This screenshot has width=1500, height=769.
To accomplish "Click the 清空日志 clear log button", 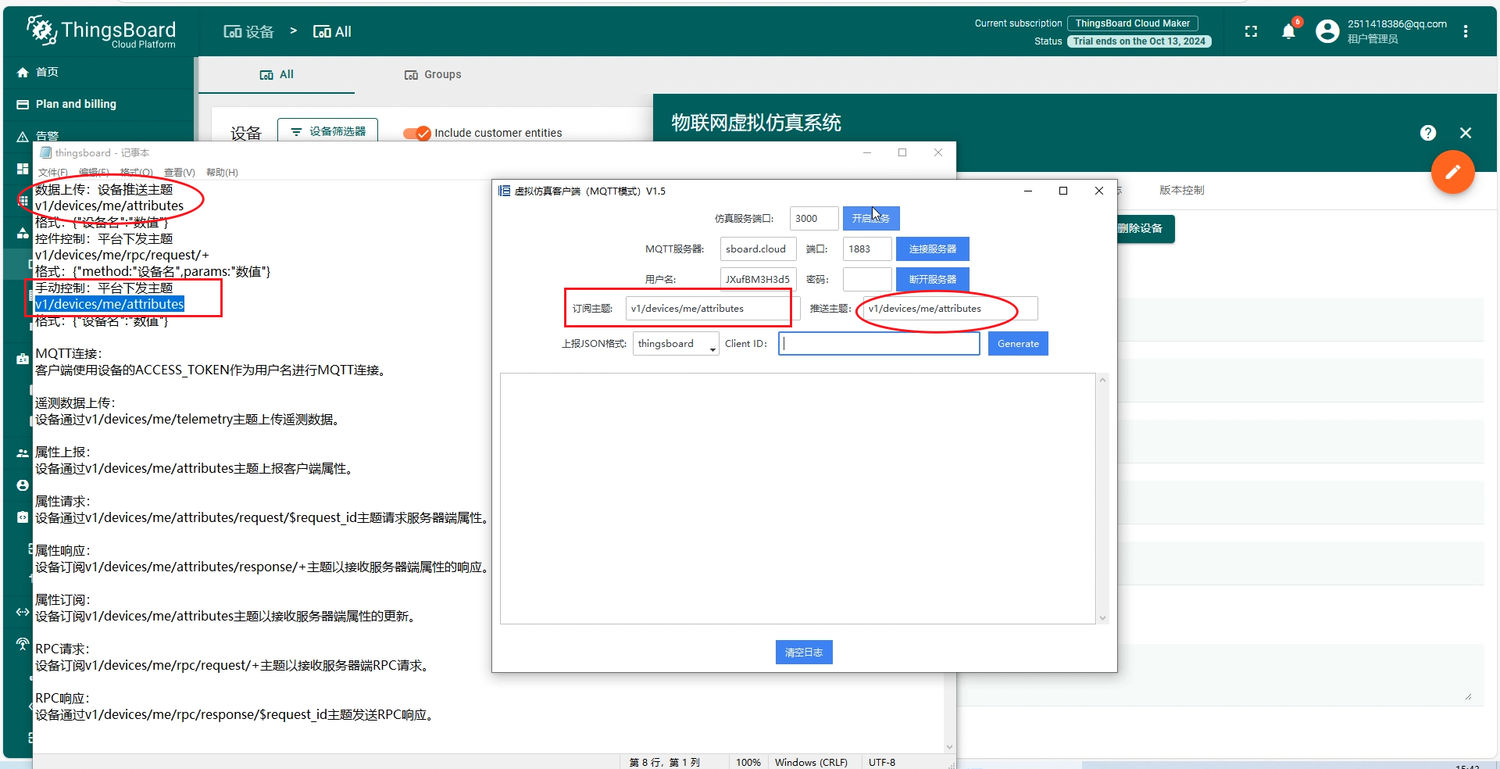I will pyautogui.click(x=804, y=652).
